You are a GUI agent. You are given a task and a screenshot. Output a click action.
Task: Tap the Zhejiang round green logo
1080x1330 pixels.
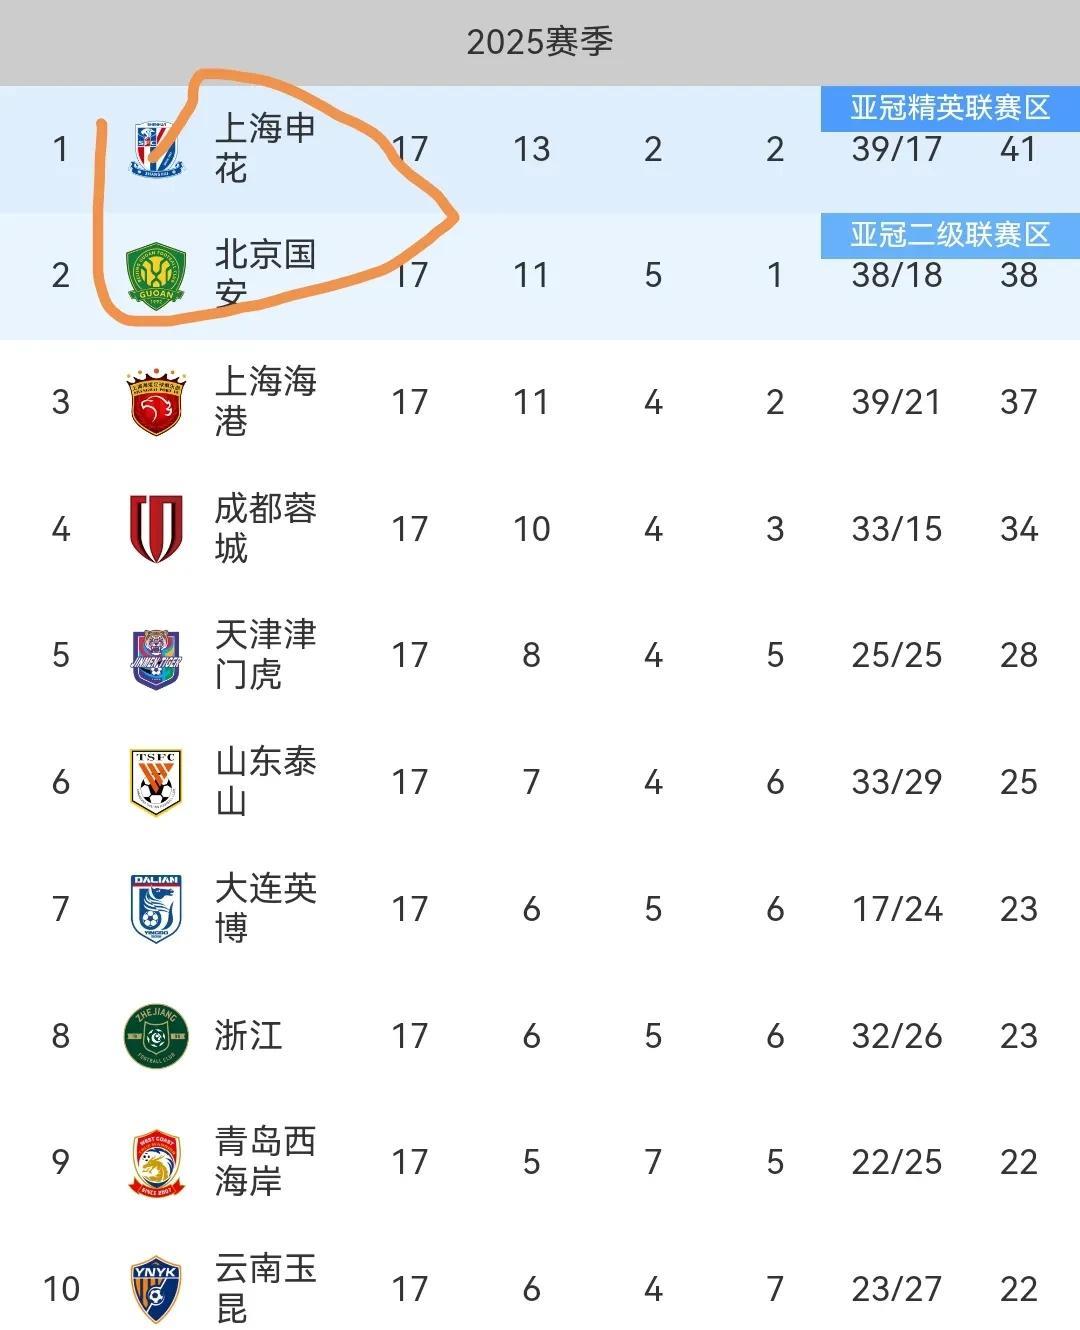point(157,1036)
